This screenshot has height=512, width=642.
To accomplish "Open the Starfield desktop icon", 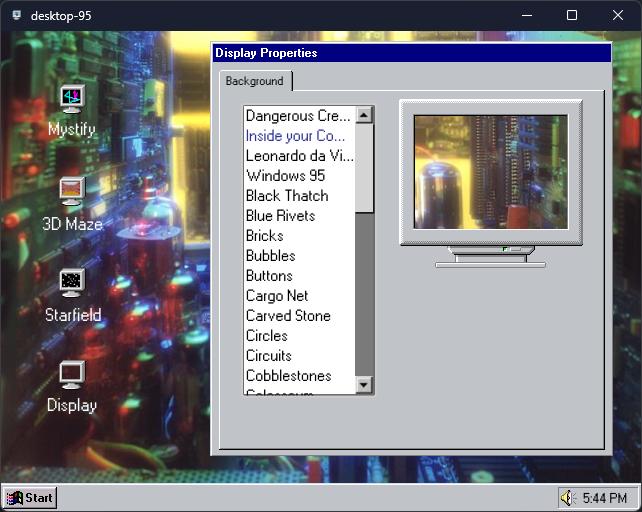I will click(x=72, y=296).
